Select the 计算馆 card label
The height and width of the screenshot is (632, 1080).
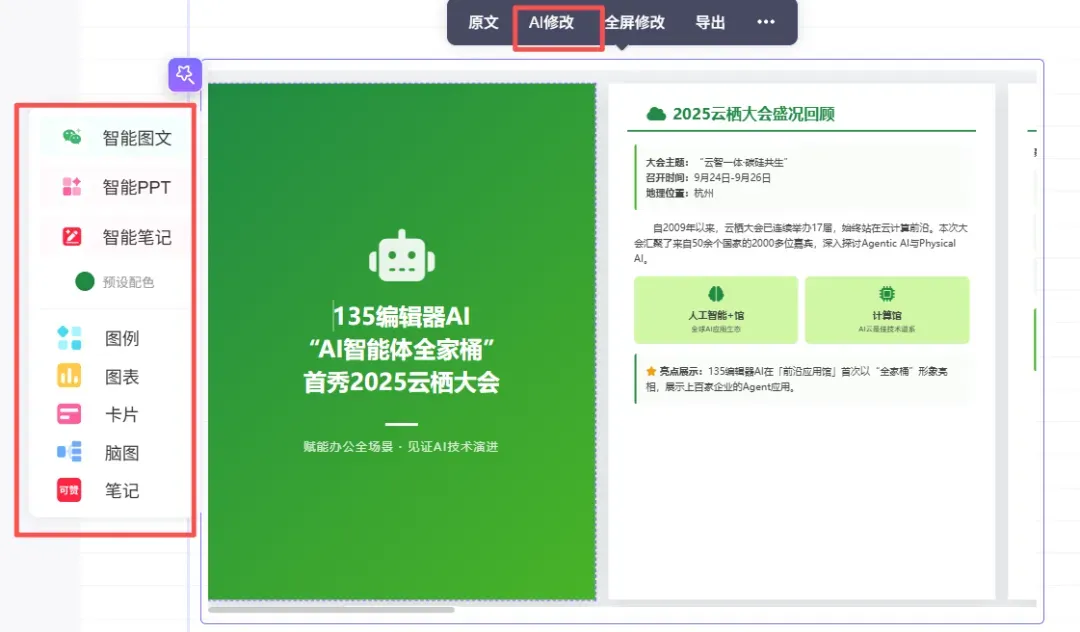point(887,315)
